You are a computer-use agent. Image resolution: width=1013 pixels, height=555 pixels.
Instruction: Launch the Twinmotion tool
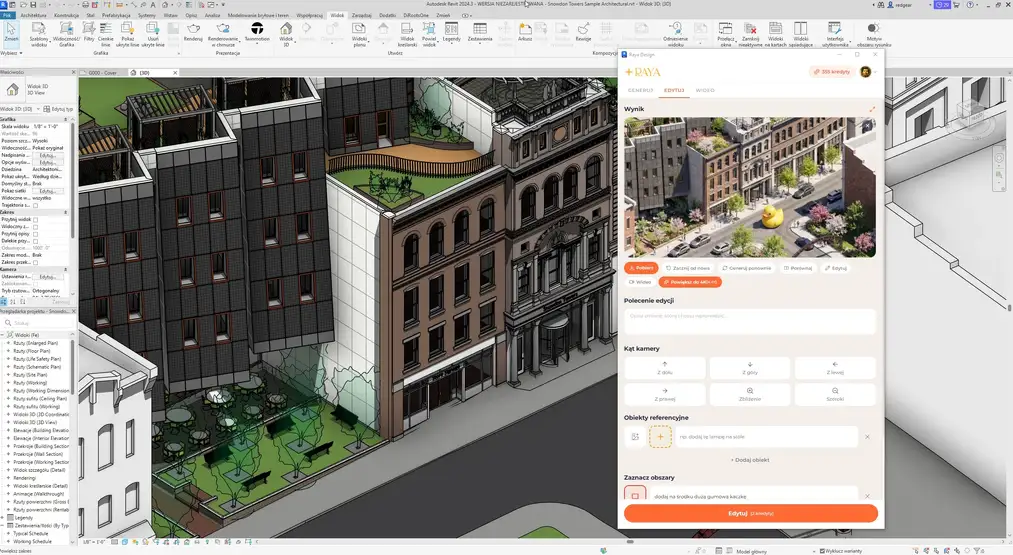[257, 32]
